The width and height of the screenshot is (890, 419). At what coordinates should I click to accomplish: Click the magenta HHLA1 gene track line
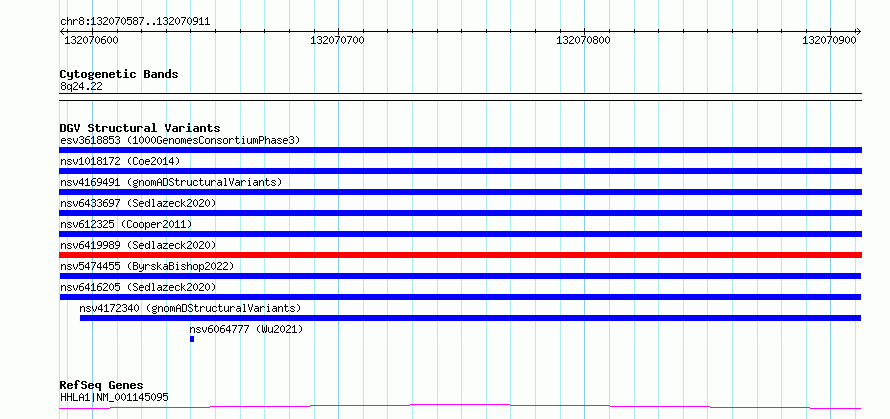(x=460, y=406)
